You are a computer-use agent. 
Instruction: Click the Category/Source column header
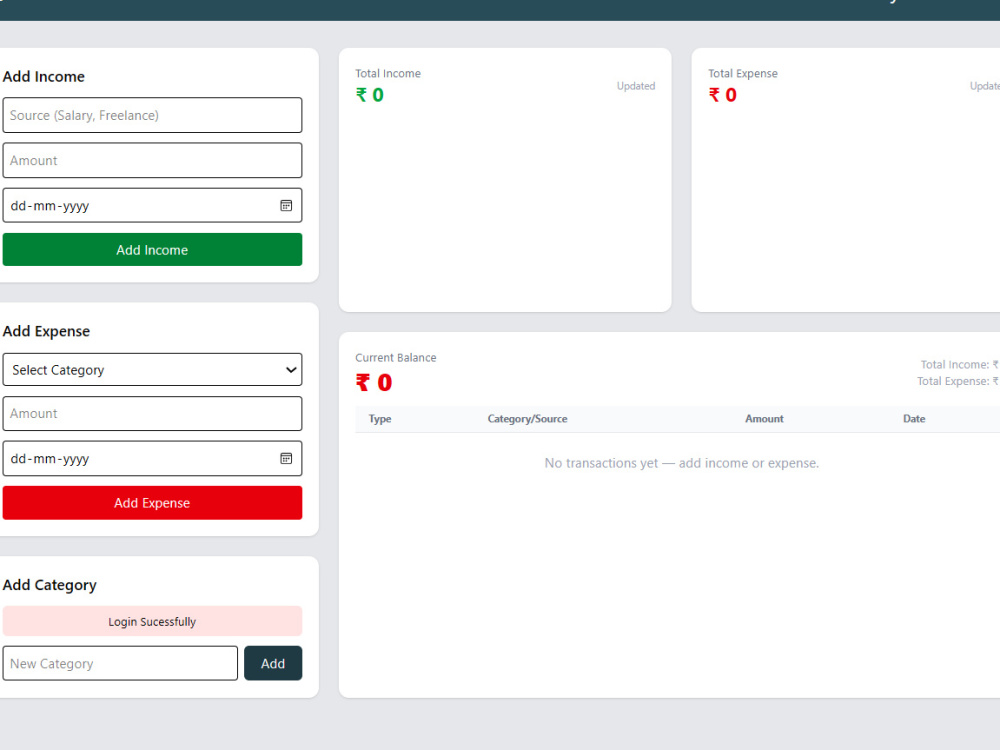click(527, 419)
